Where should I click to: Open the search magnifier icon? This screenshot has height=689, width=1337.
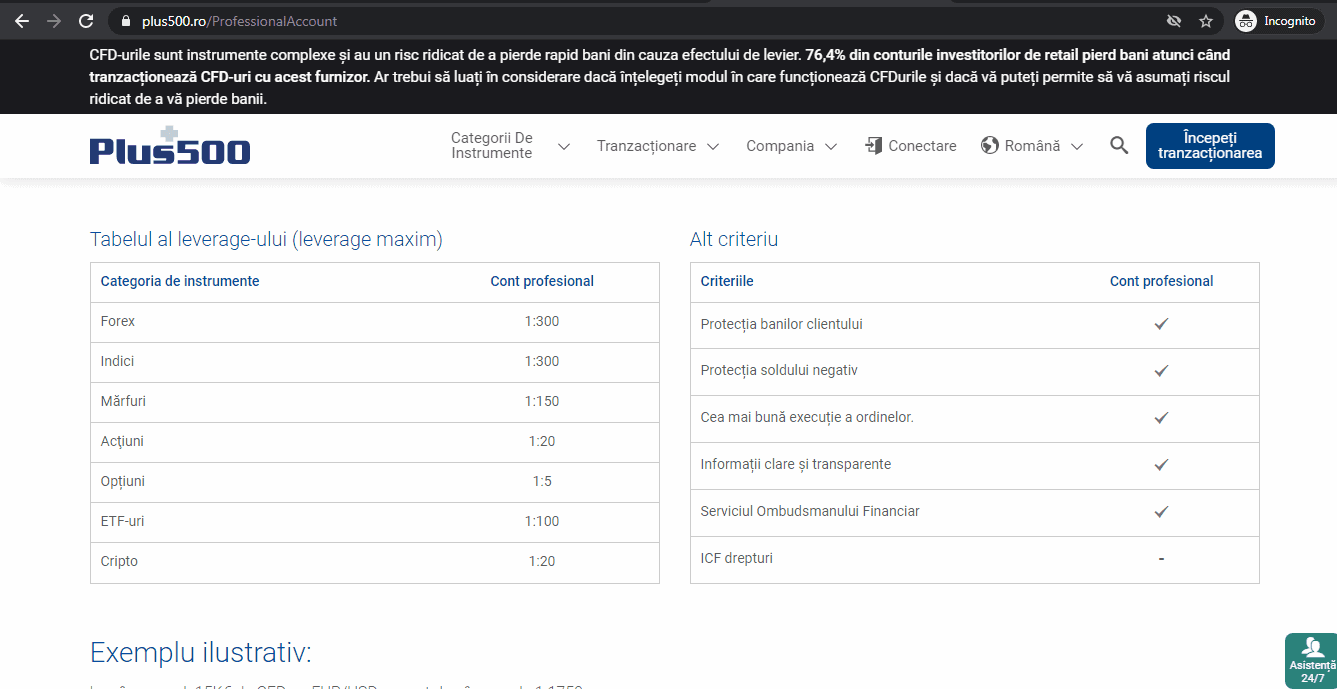1118,145
